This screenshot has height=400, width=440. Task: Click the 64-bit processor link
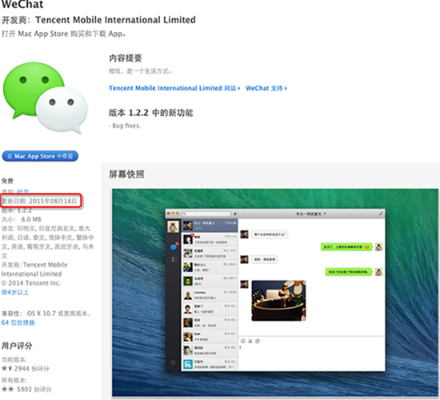(18, 322)
